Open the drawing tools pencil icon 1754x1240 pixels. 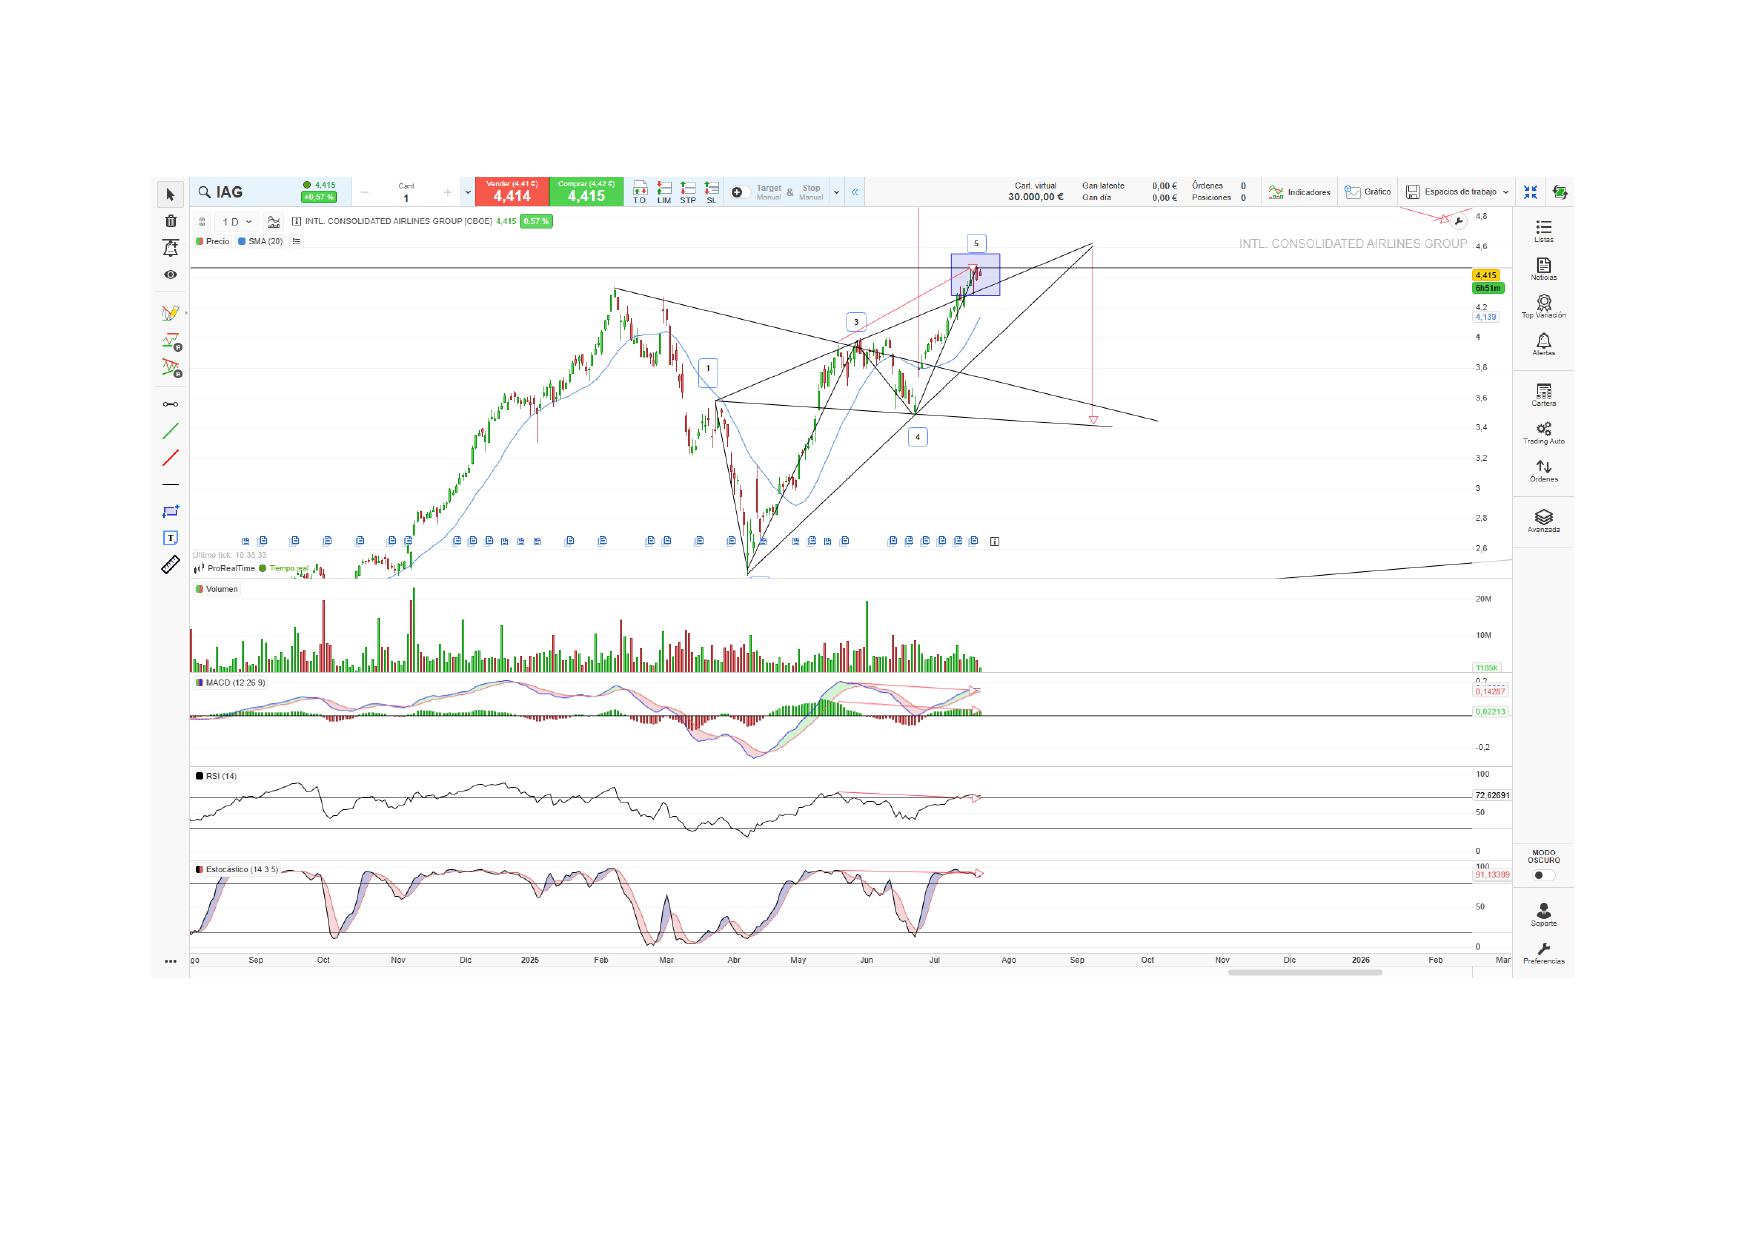[x=170, y=313]
